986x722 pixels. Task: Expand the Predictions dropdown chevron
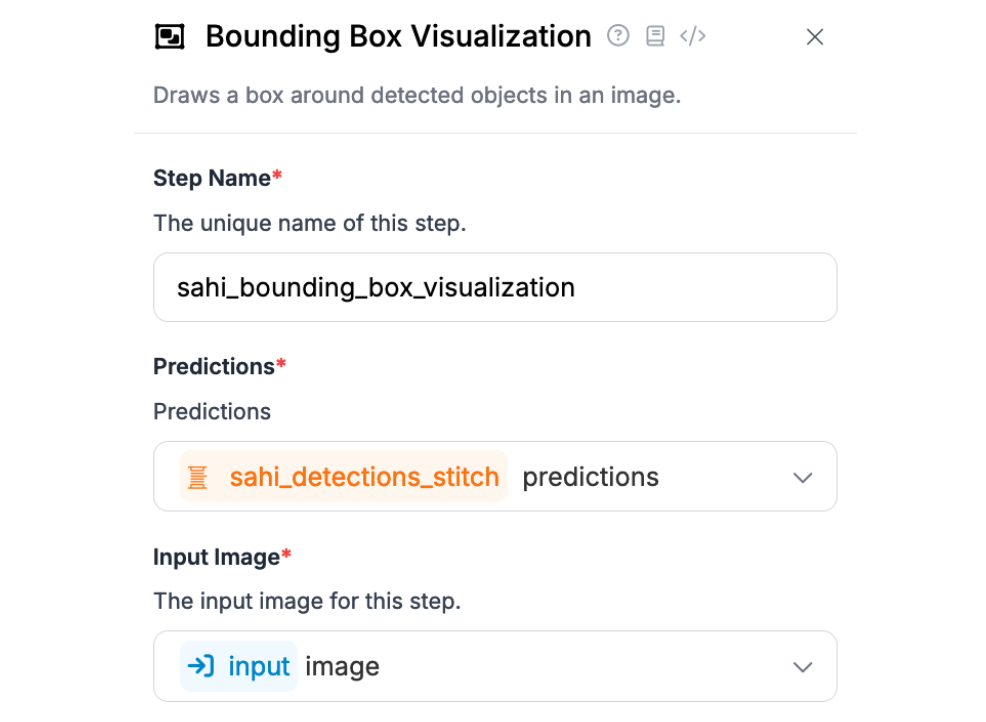tap(802, 477)
